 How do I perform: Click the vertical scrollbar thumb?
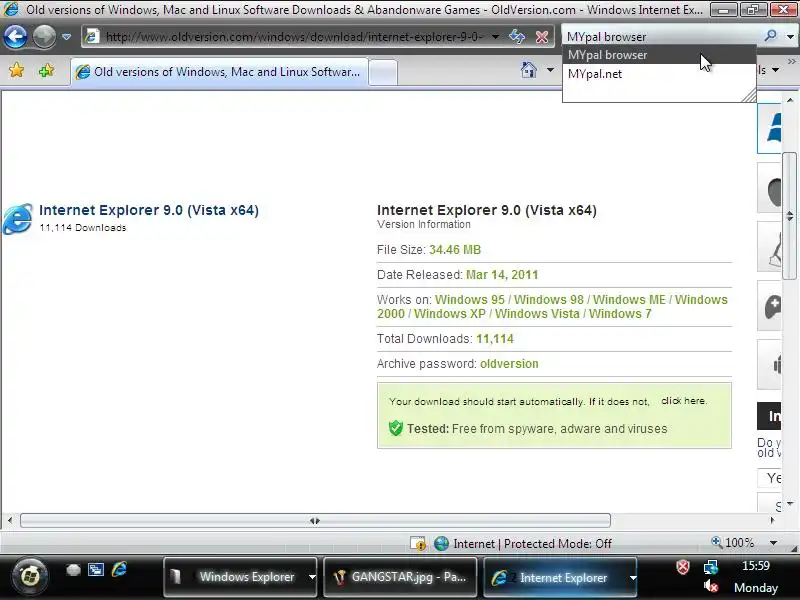790,216
